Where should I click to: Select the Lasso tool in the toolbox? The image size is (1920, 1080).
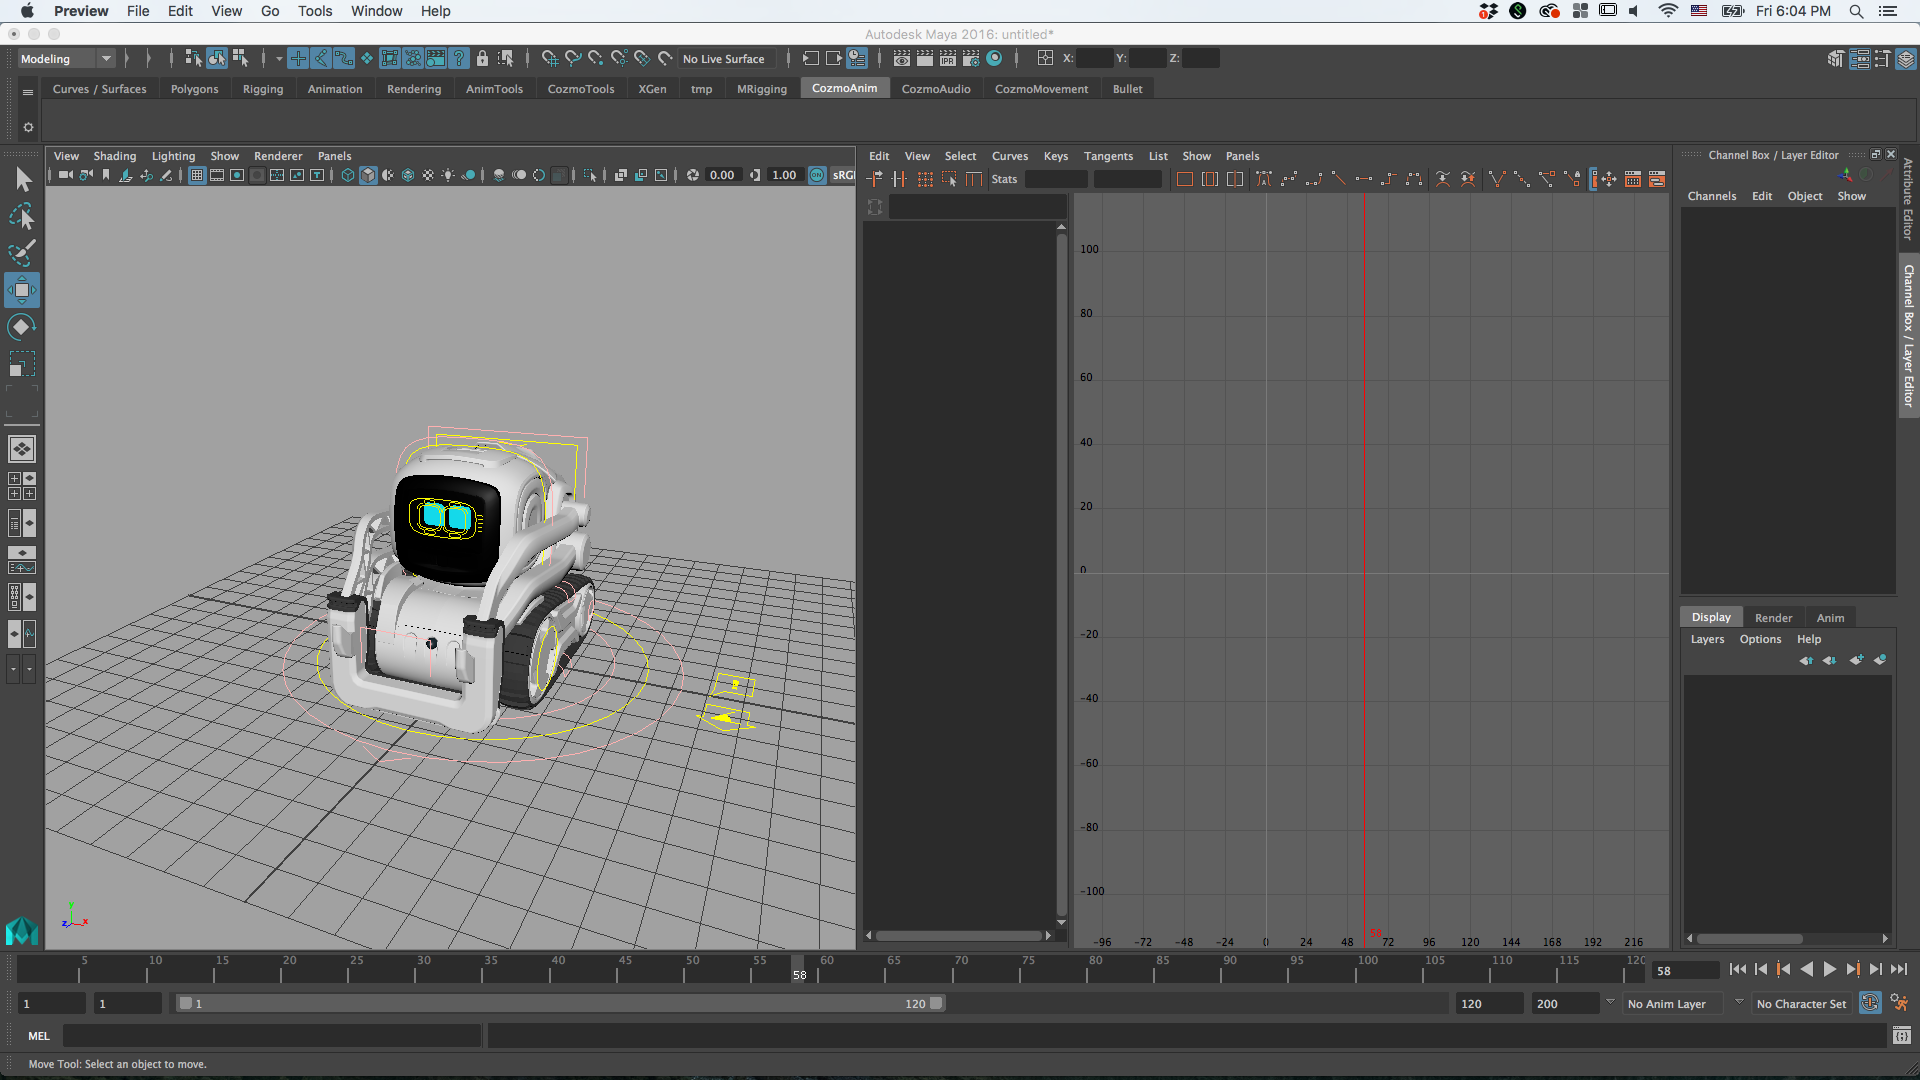coord(21,217)
